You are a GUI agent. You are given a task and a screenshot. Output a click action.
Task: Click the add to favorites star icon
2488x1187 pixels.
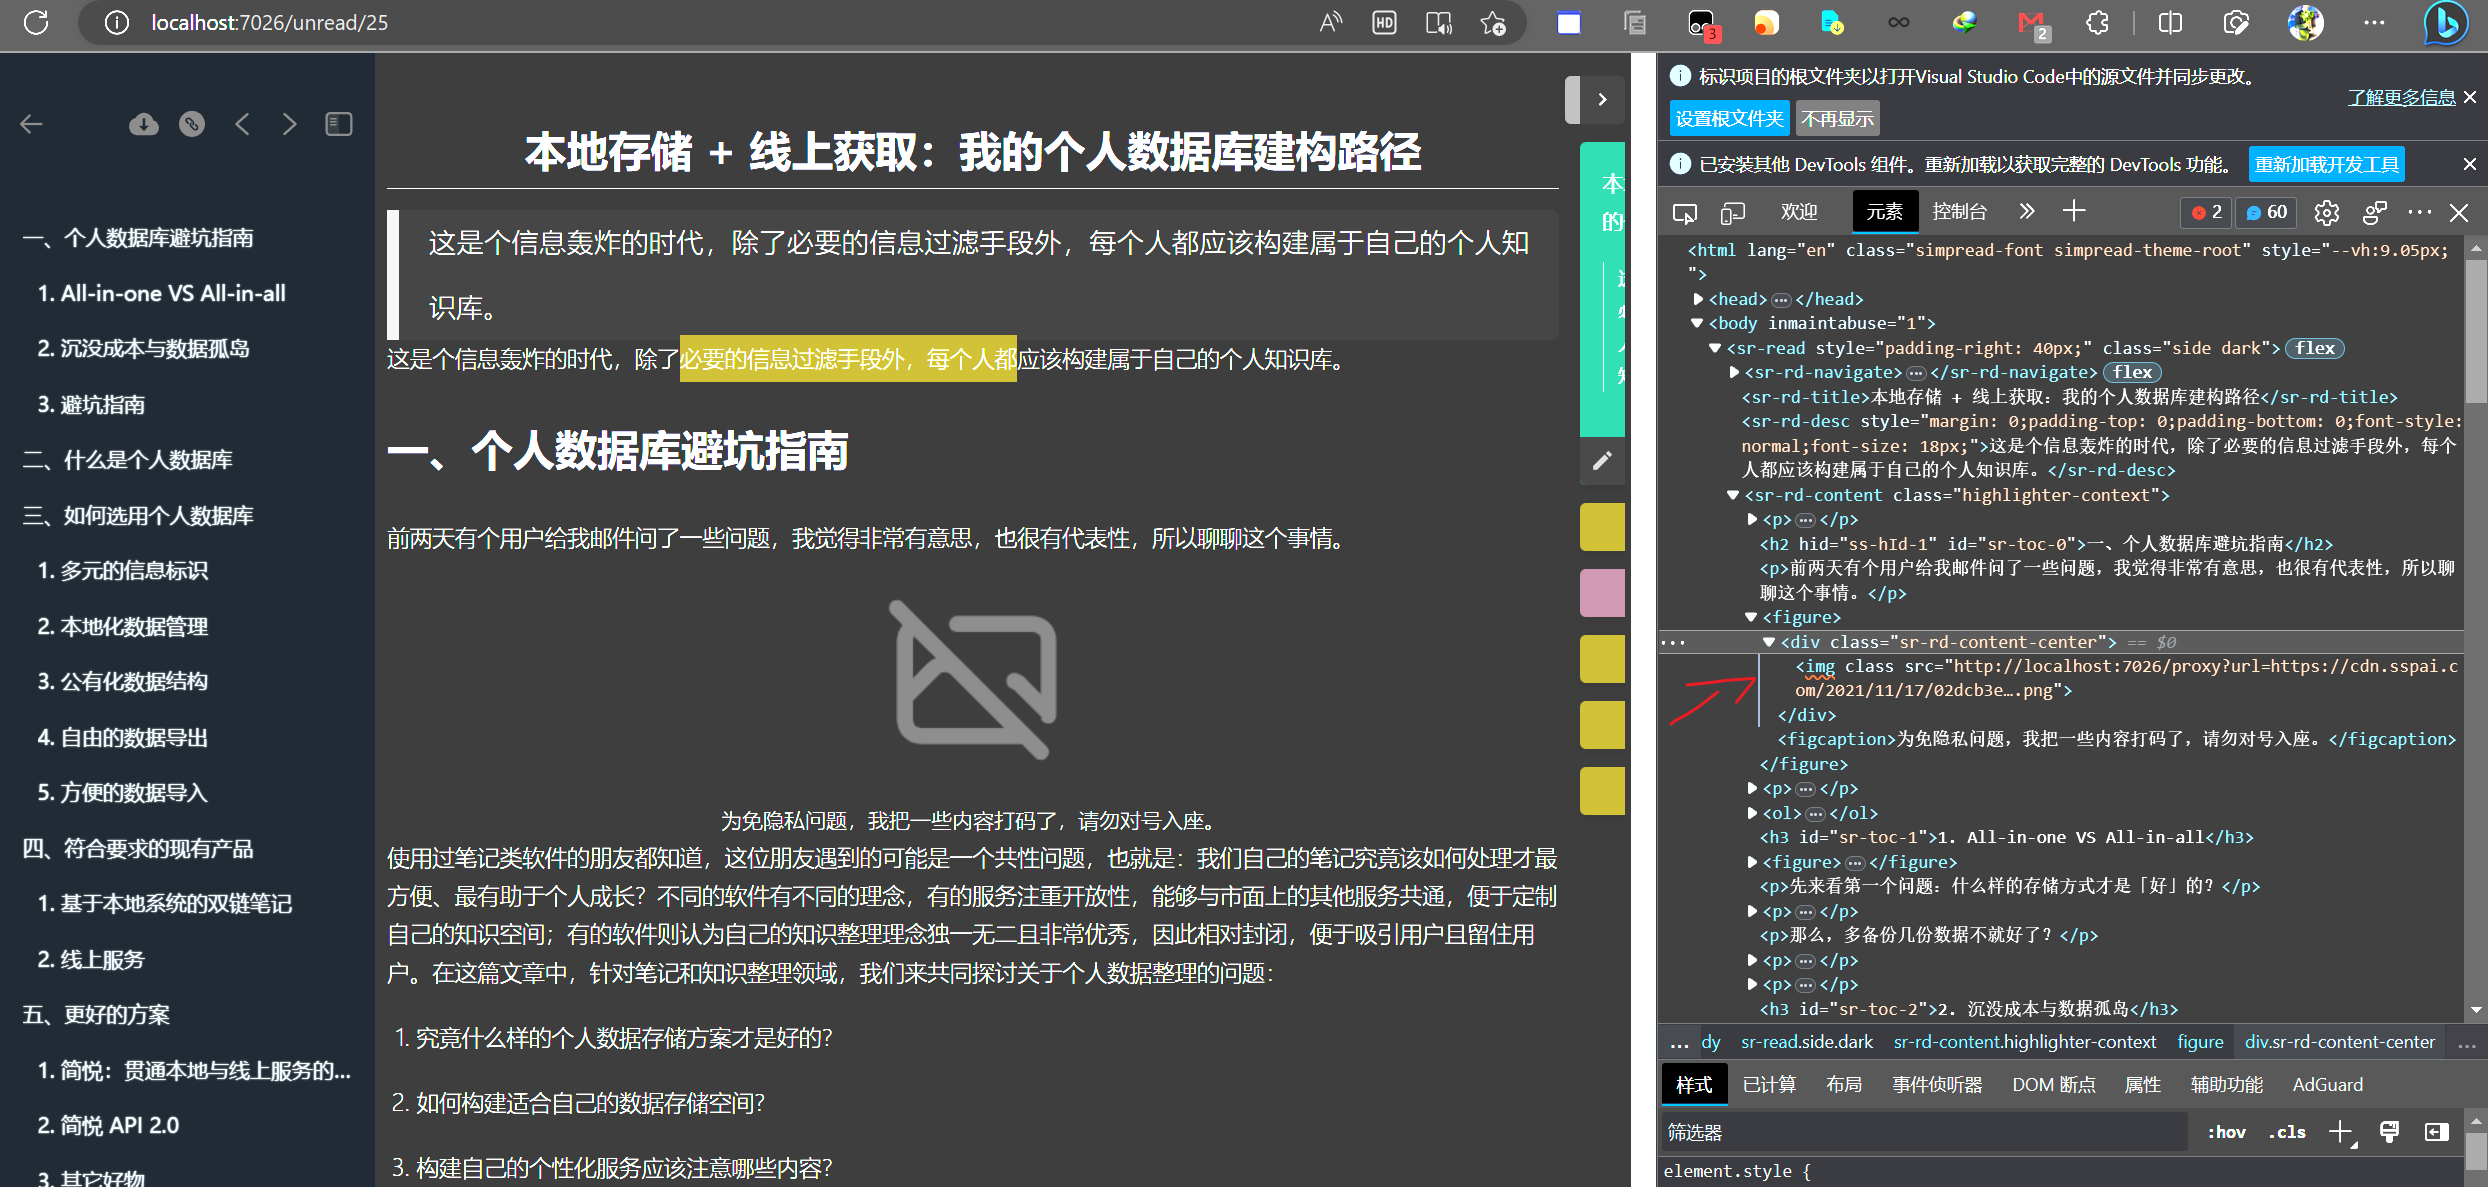tap(1492, 22)
